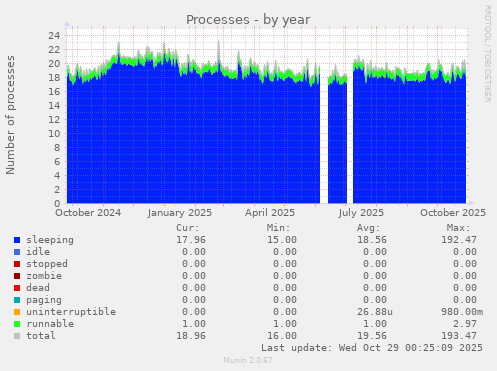Click the 'Max:' column header
This screenshot has width=497, height=371.
coord(458,228)
